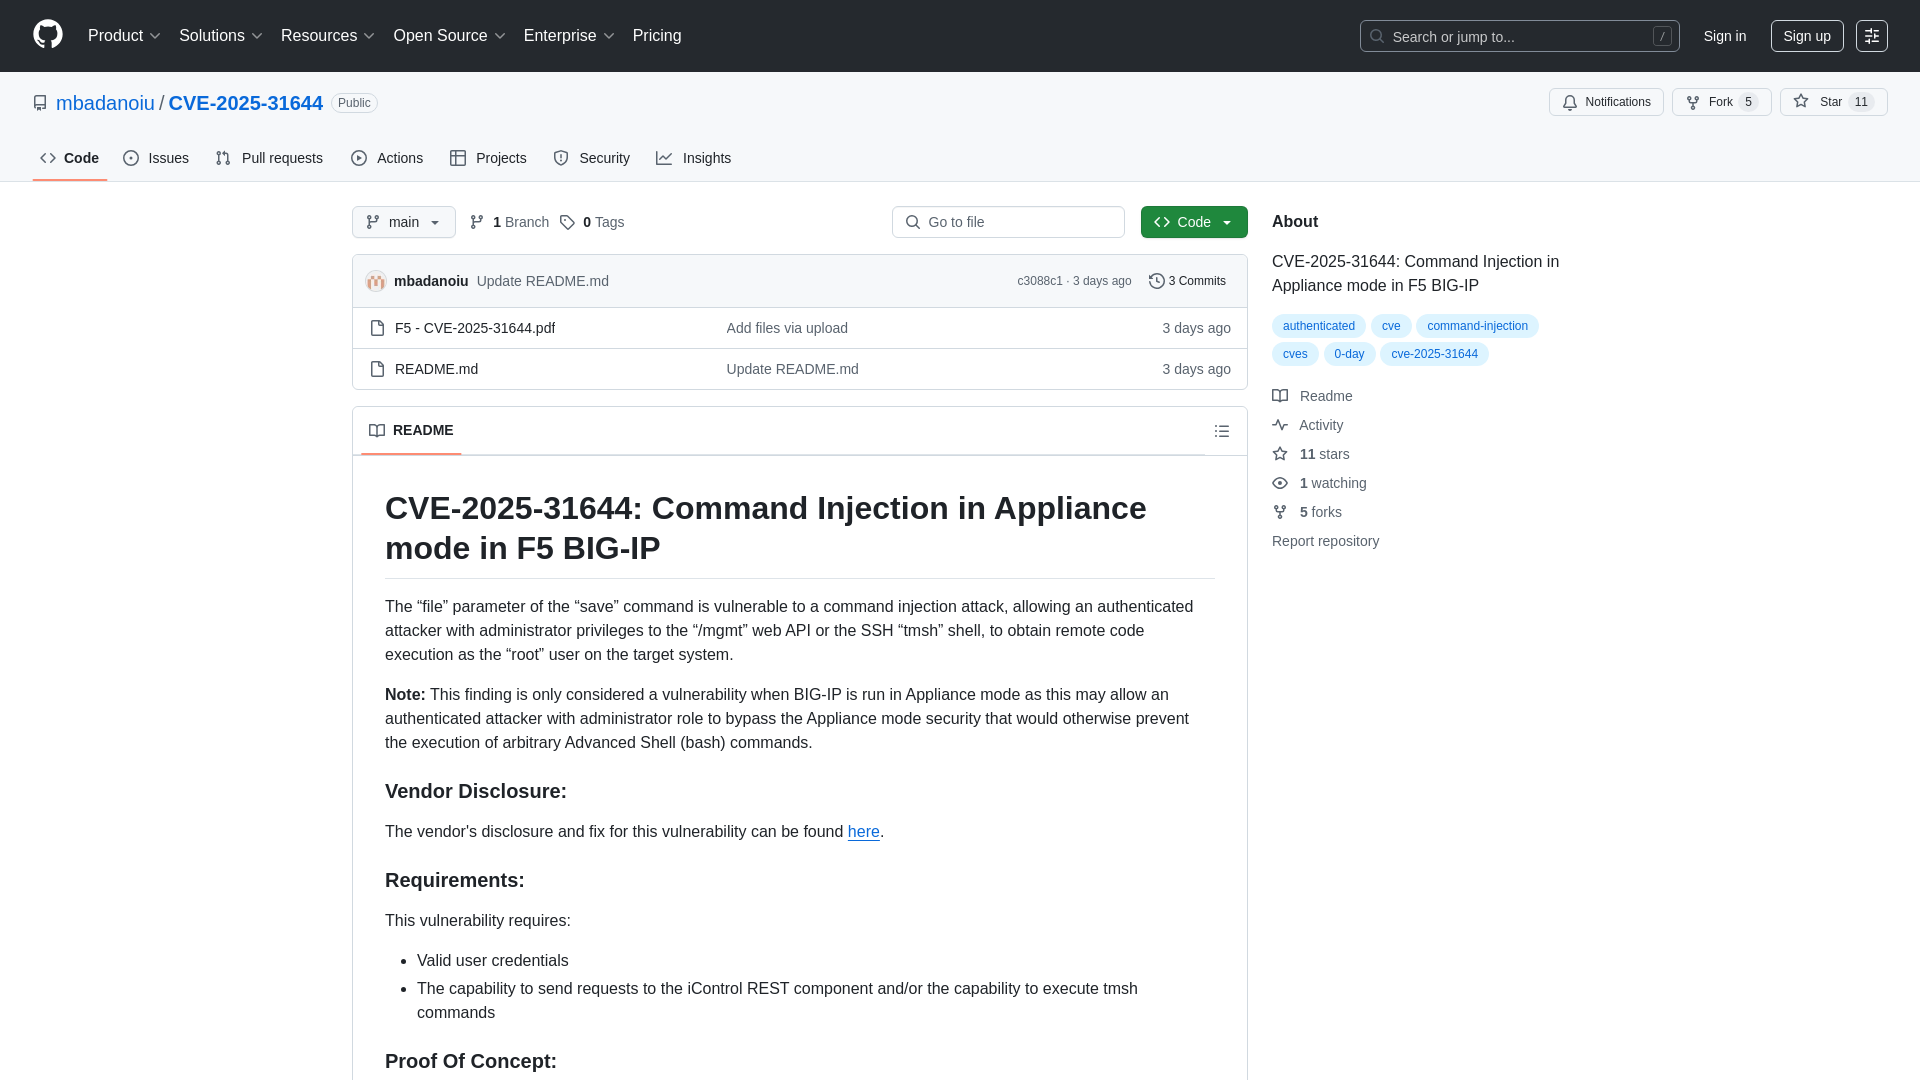
Task: Open the appearance settings icon in header
Action: [1871, 36]
